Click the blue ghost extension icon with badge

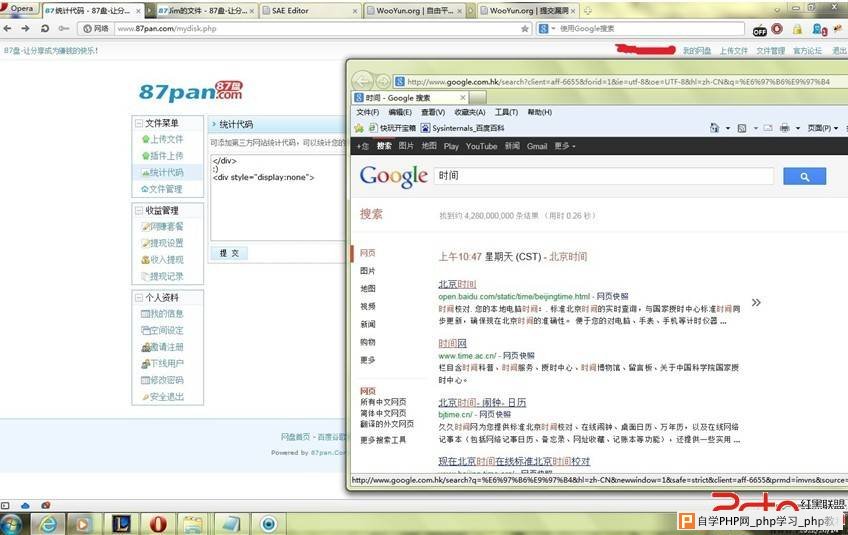(x=819, y=29)
